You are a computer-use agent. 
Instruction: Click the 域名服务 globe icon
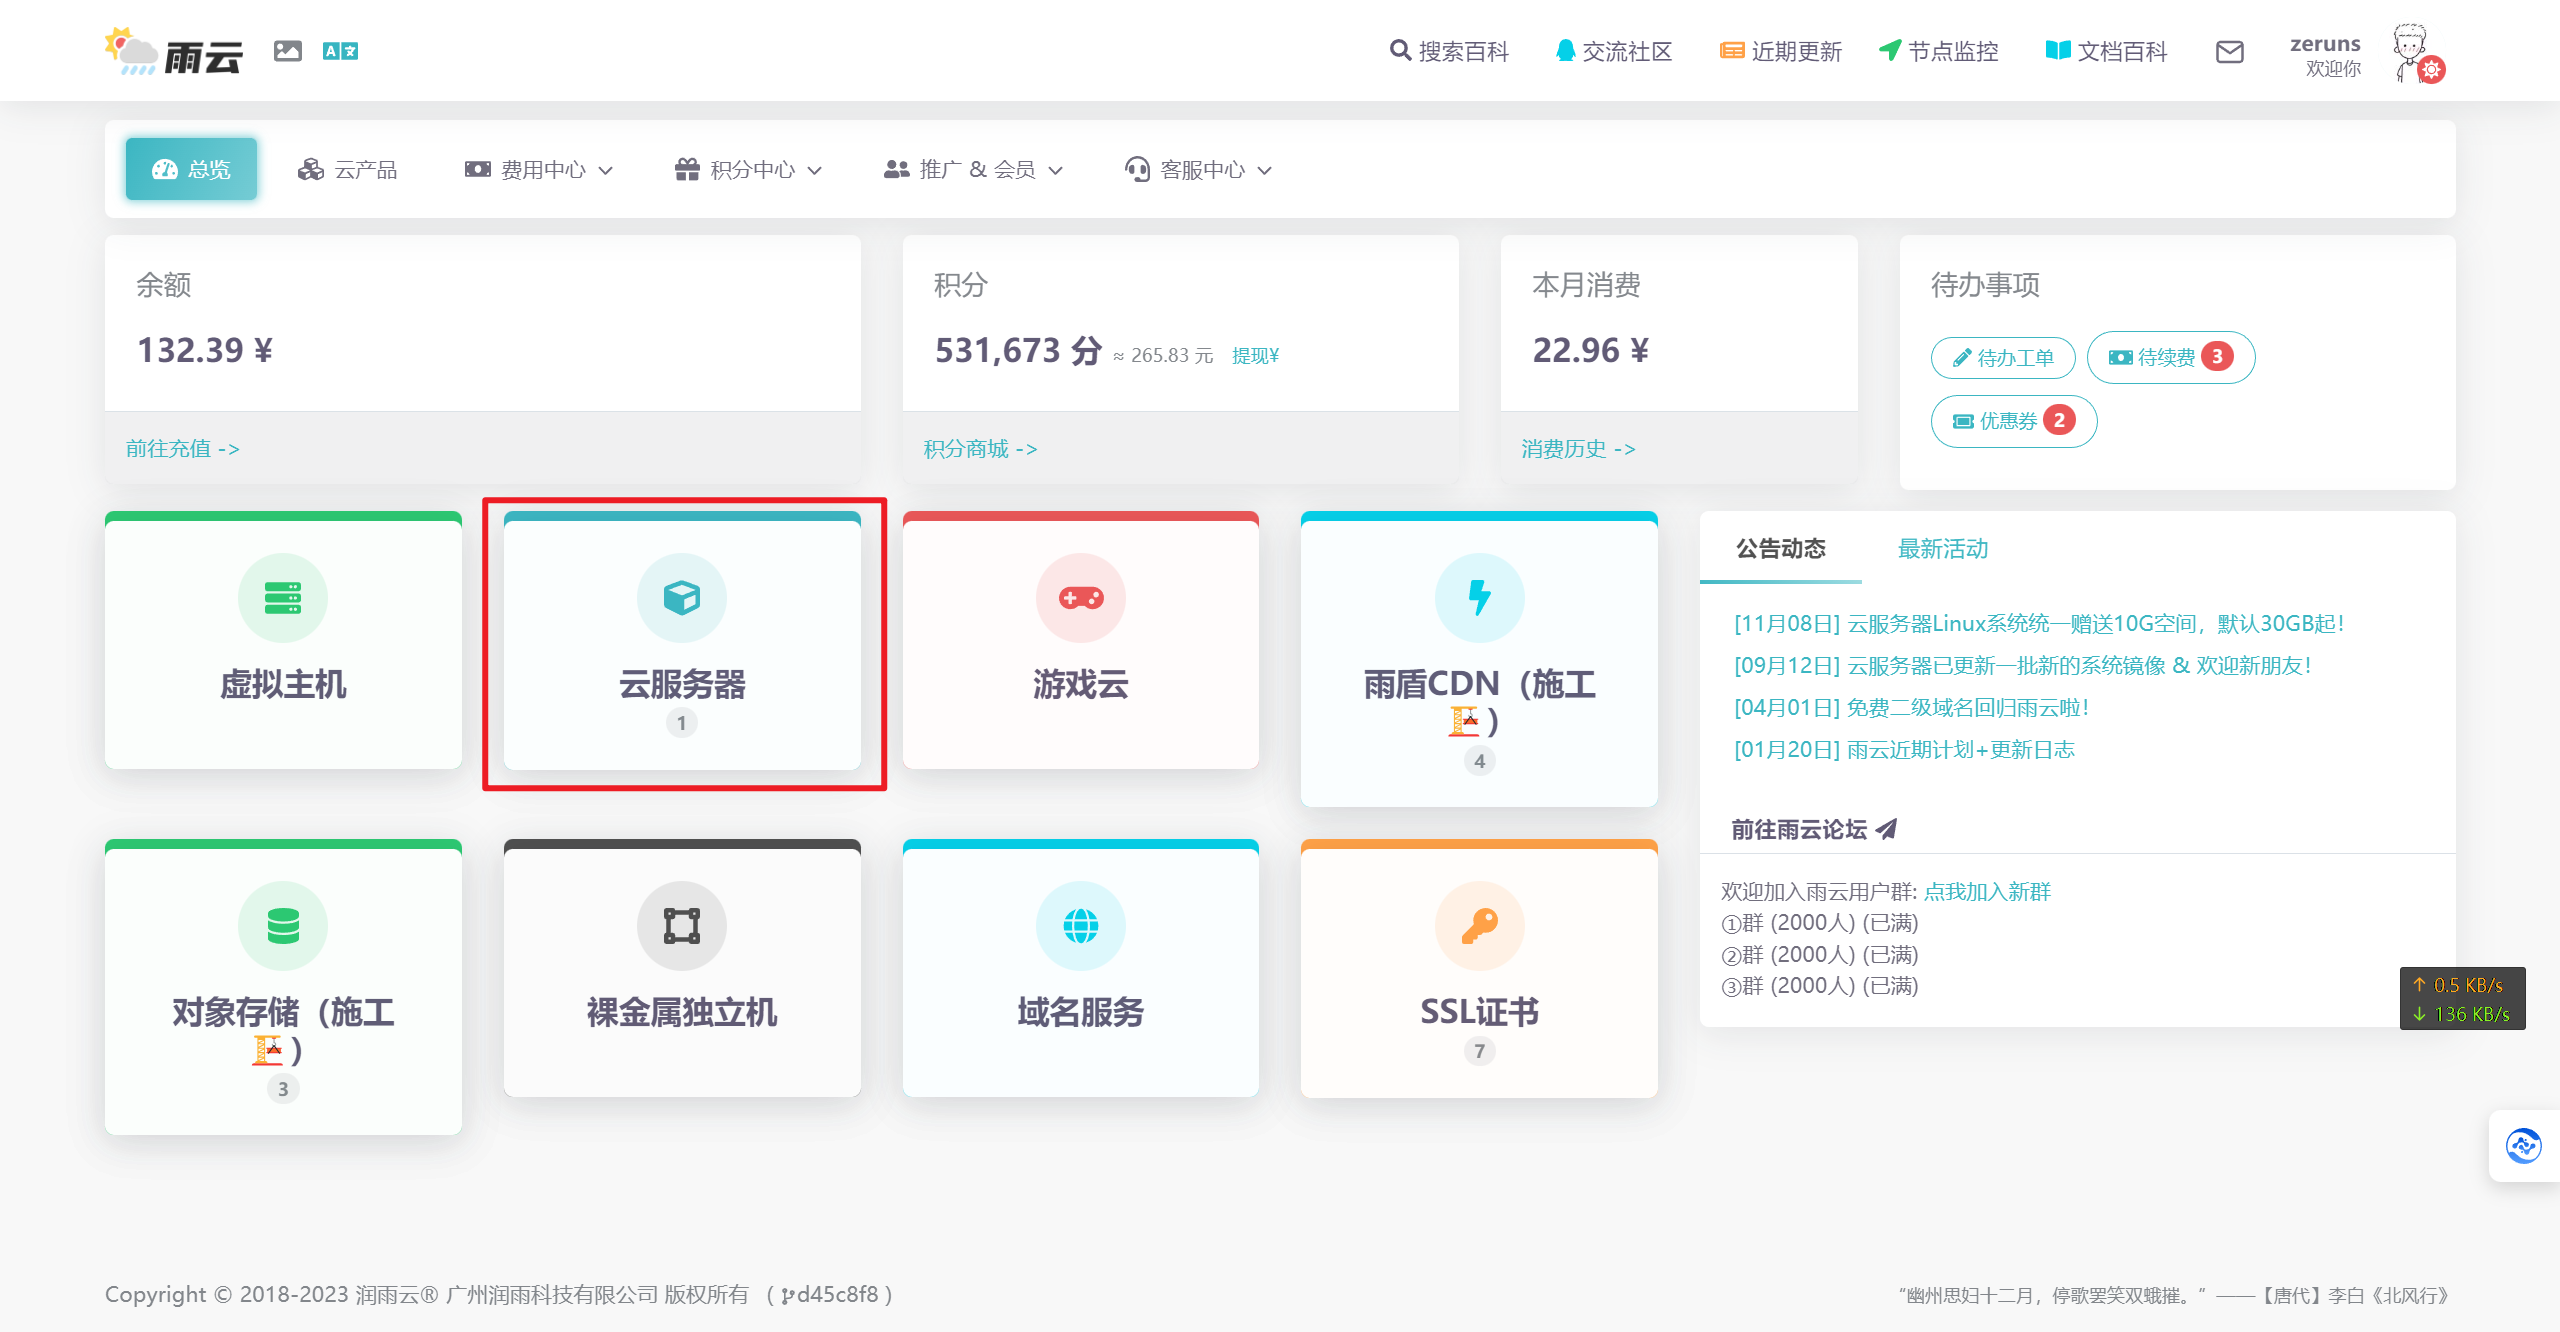pos(1081,926)
